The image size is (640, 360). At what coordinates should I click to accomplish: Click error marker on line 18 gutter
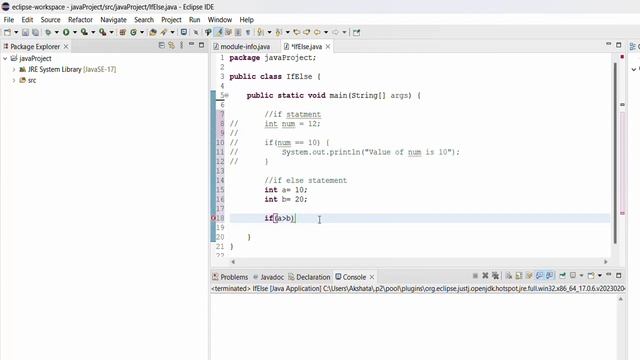[213, 218]
